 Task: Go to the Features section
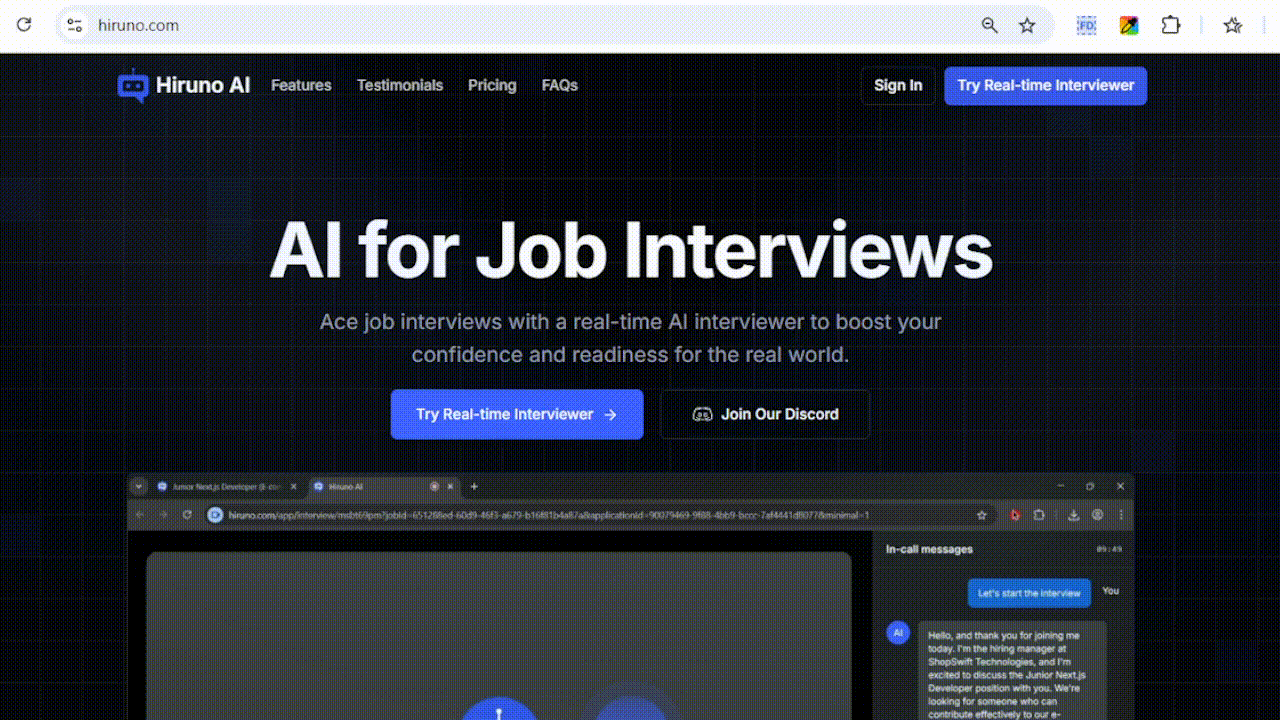click(x=301, y=85)
